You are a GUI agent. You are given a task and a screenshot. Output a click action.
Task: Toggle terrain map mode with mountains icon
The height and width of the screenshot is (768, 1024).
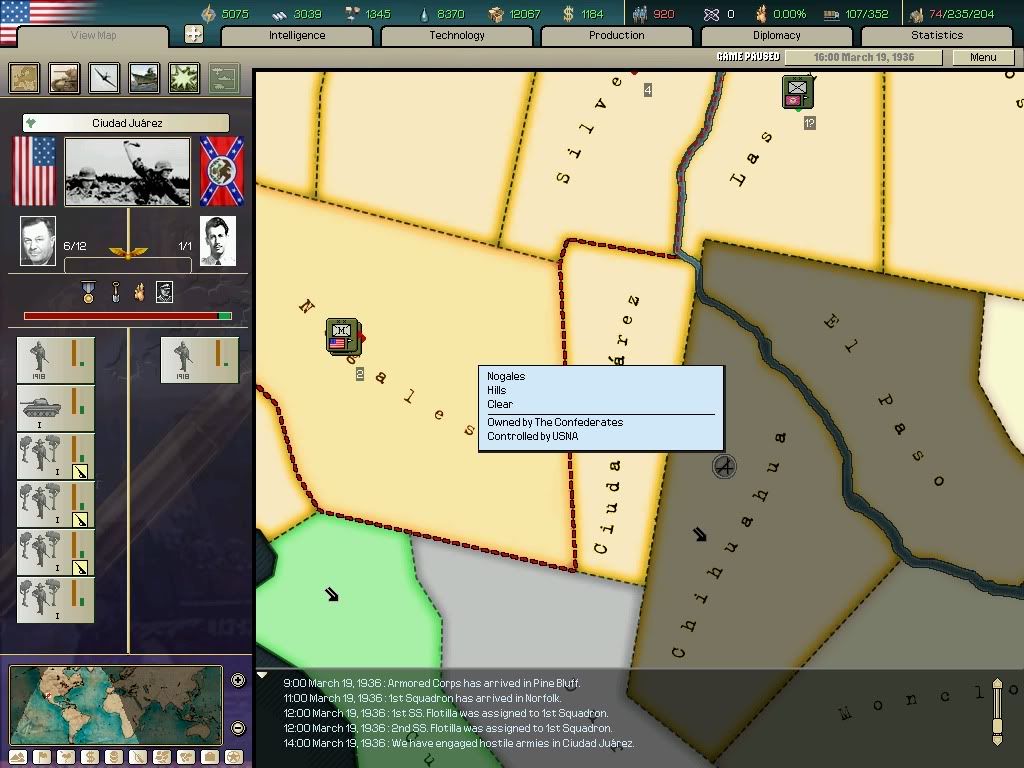18,757
